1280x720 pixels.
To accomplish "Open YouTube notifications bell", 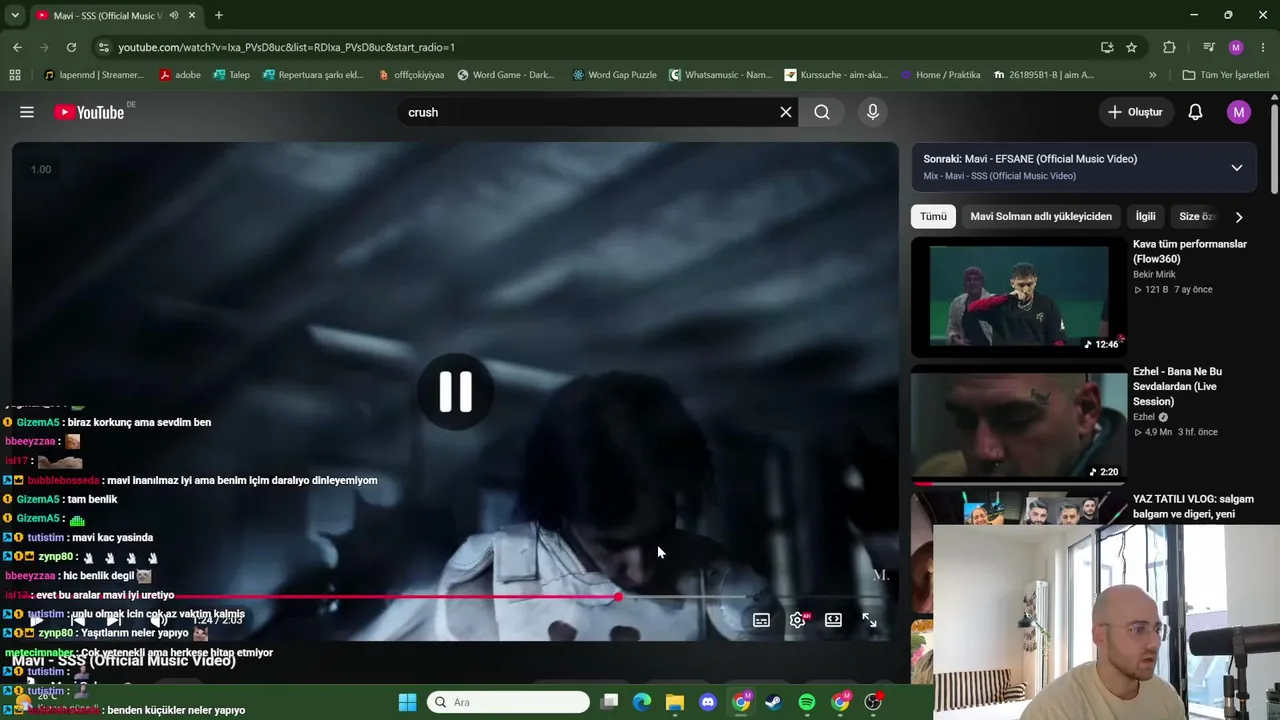I will pyautogui.click(x=1195, y=112).
